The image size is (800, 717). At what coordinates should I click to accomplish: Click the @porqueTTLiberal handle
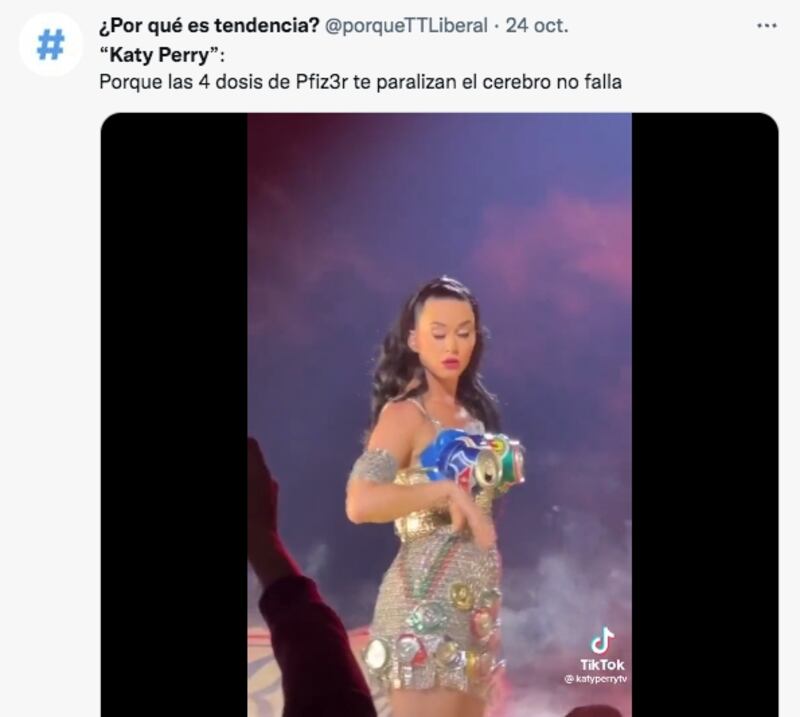coord(408,26)
